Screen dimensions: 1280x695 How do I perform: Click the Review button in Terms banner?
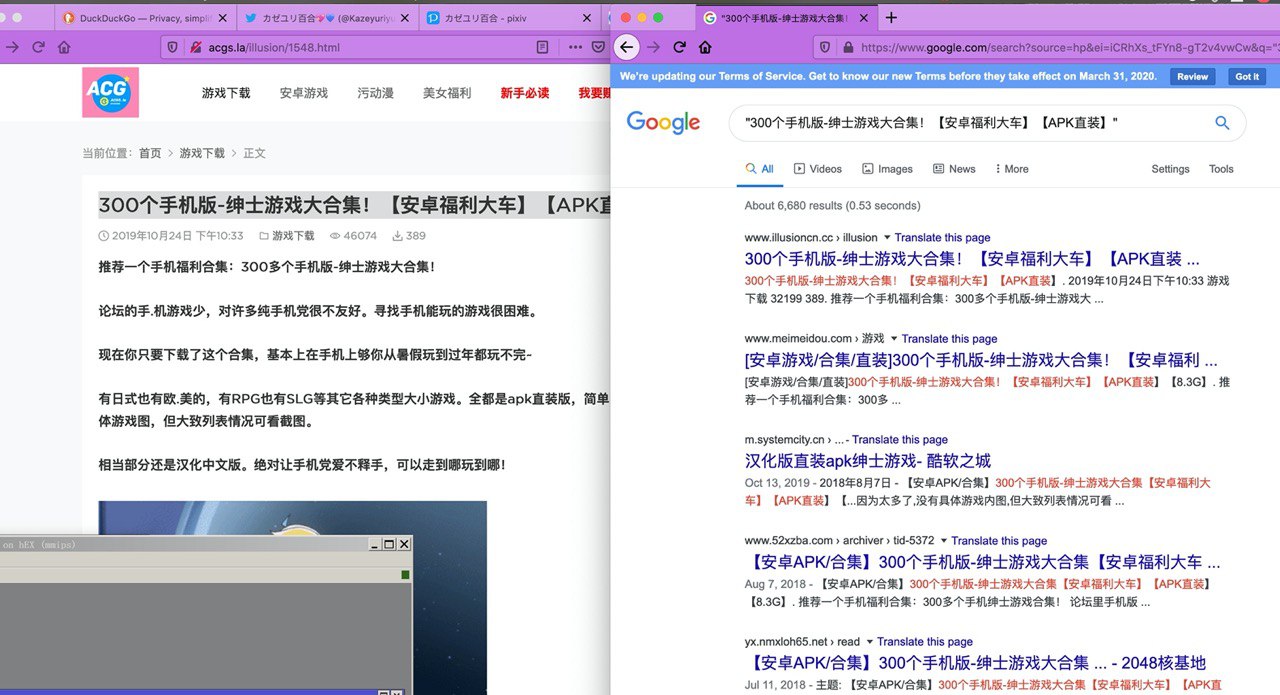pos(1192,76)
